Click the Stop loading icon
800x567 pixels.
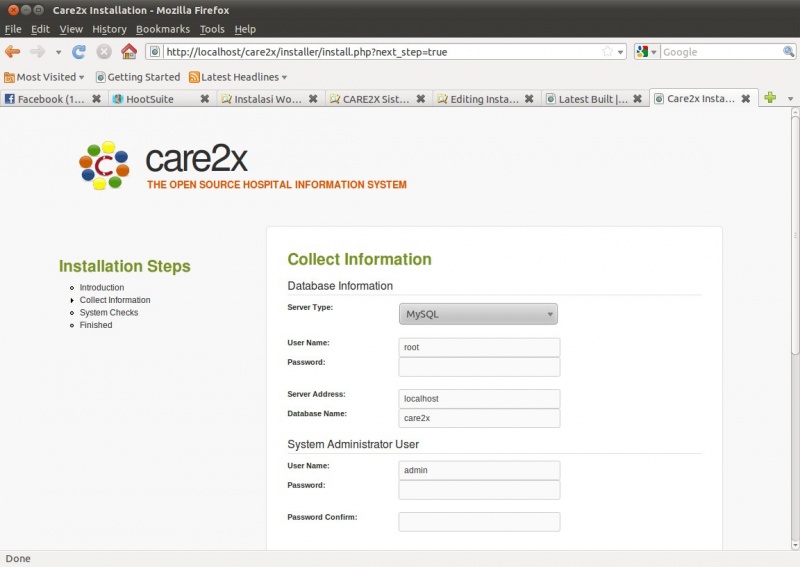click(x=104, y=52)
